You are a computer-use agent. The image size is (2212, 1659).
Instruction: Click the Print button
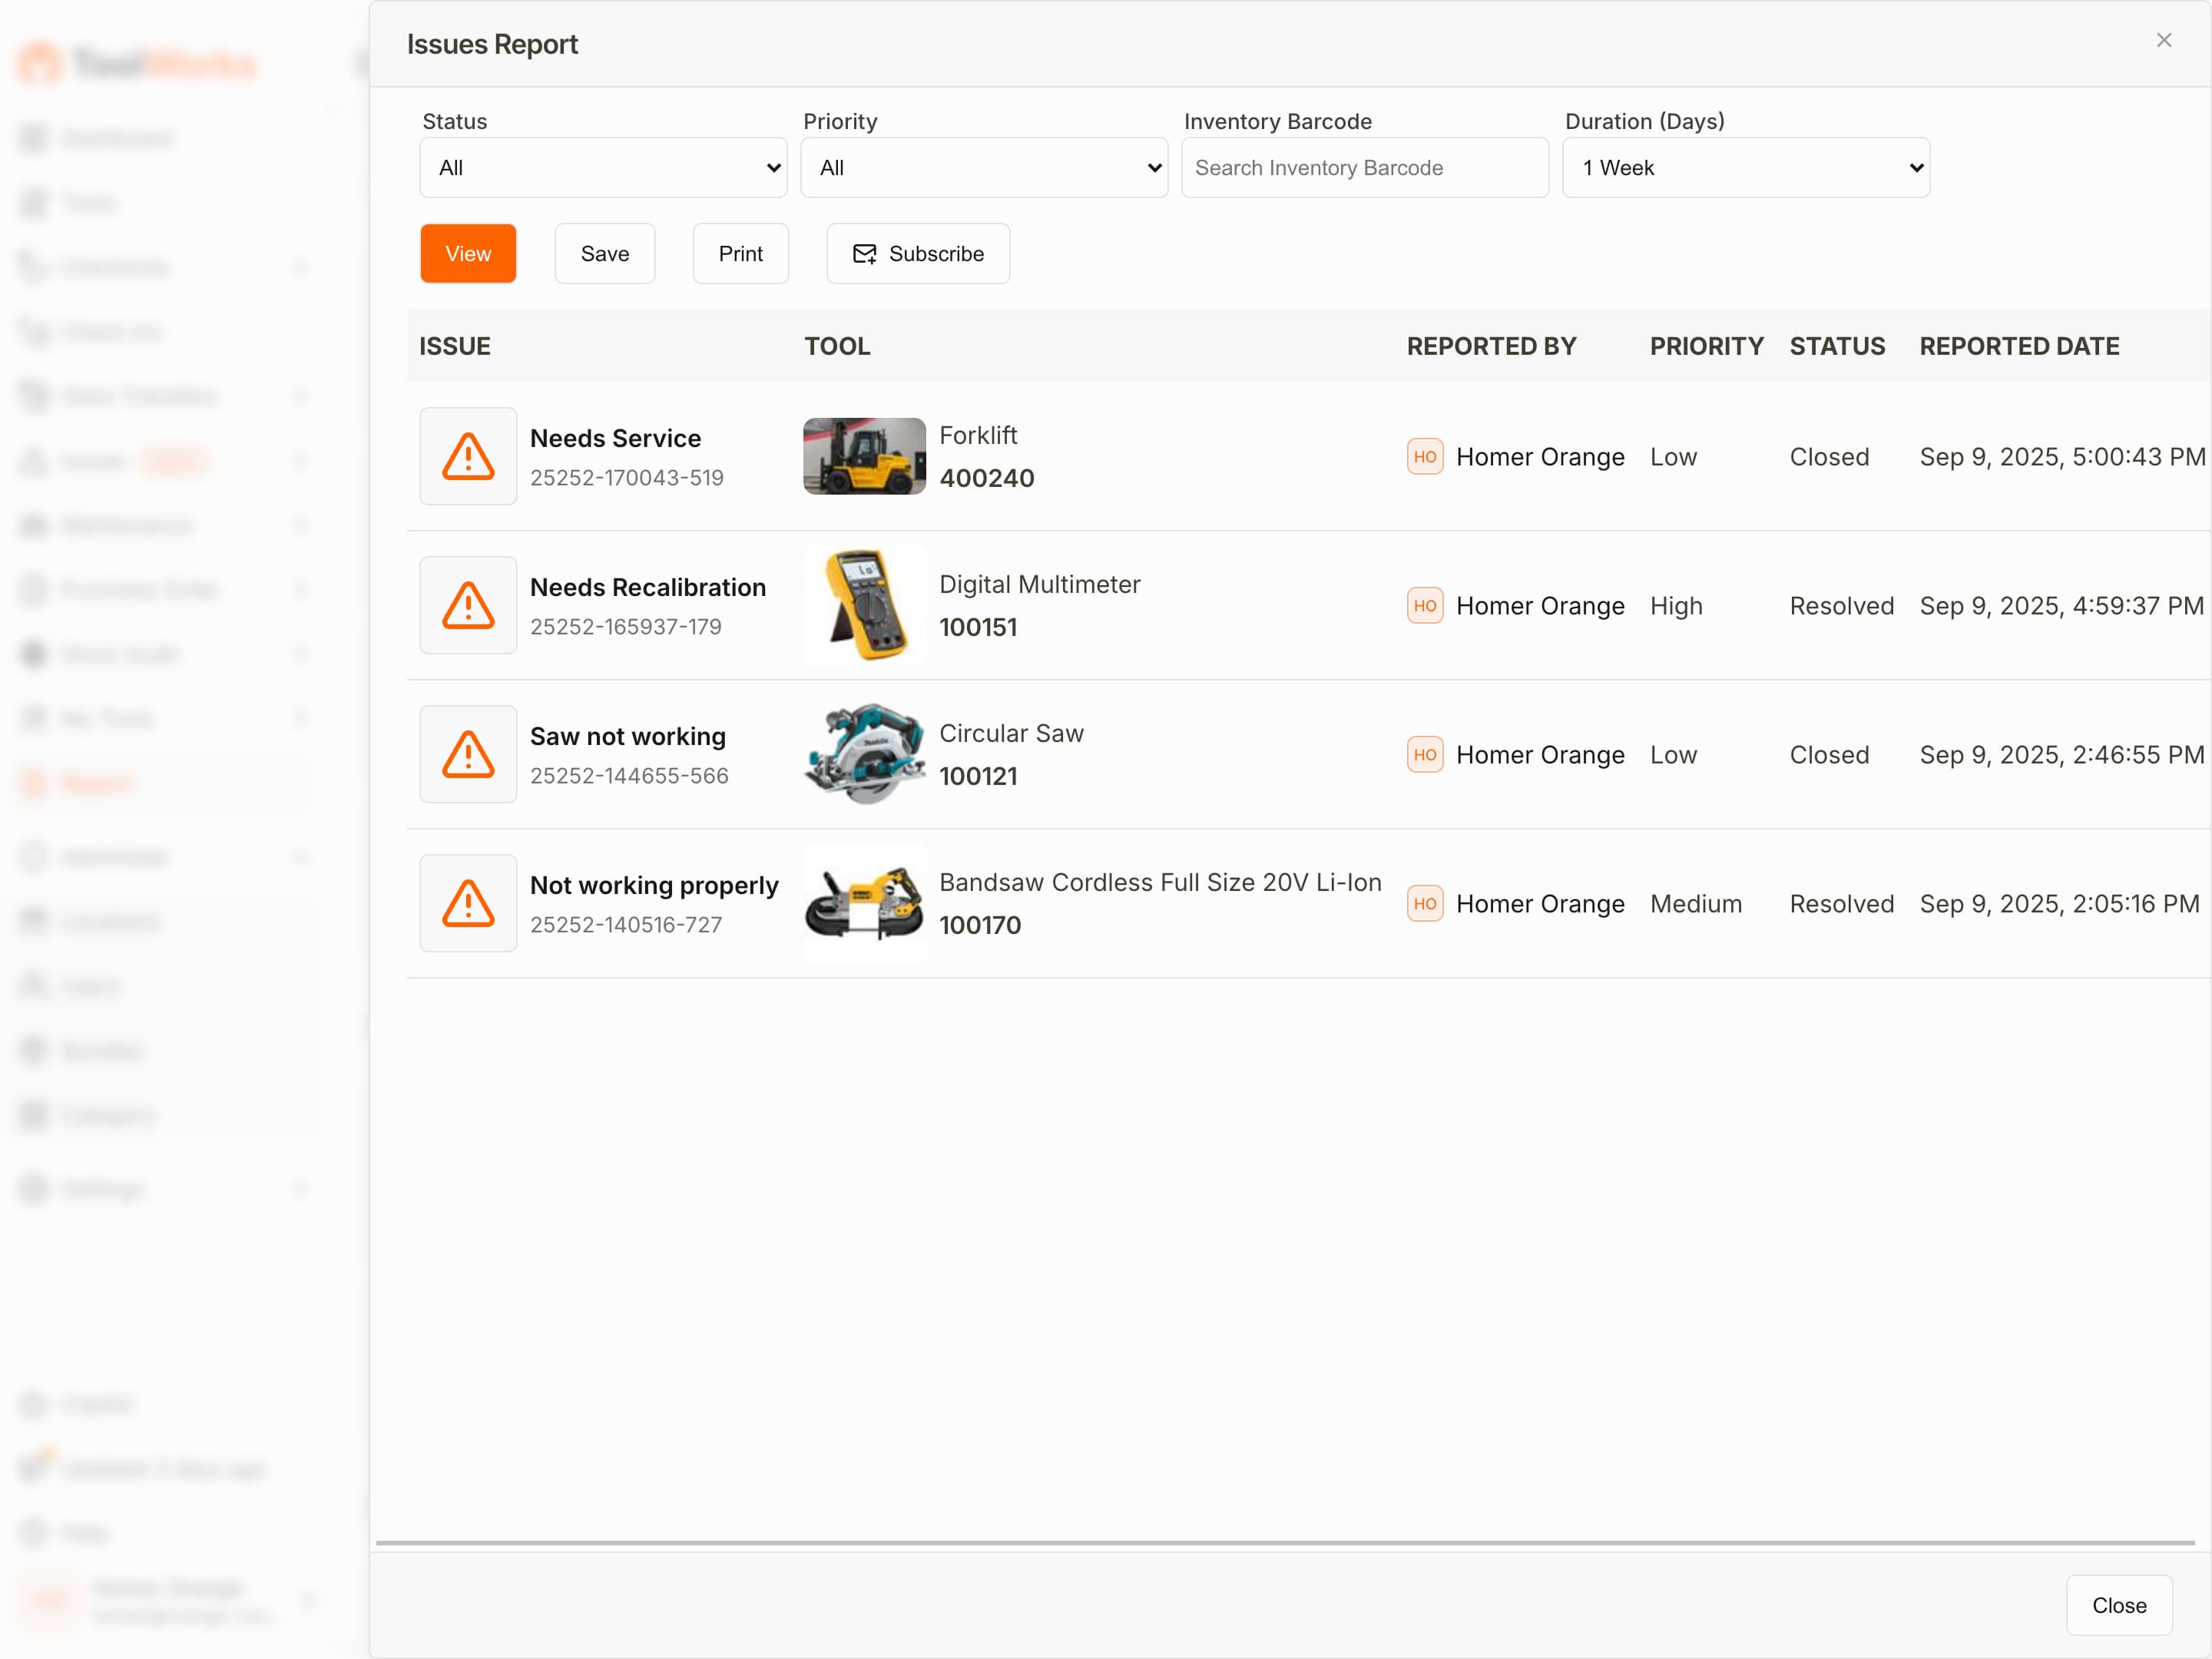[x=740, y=254]
